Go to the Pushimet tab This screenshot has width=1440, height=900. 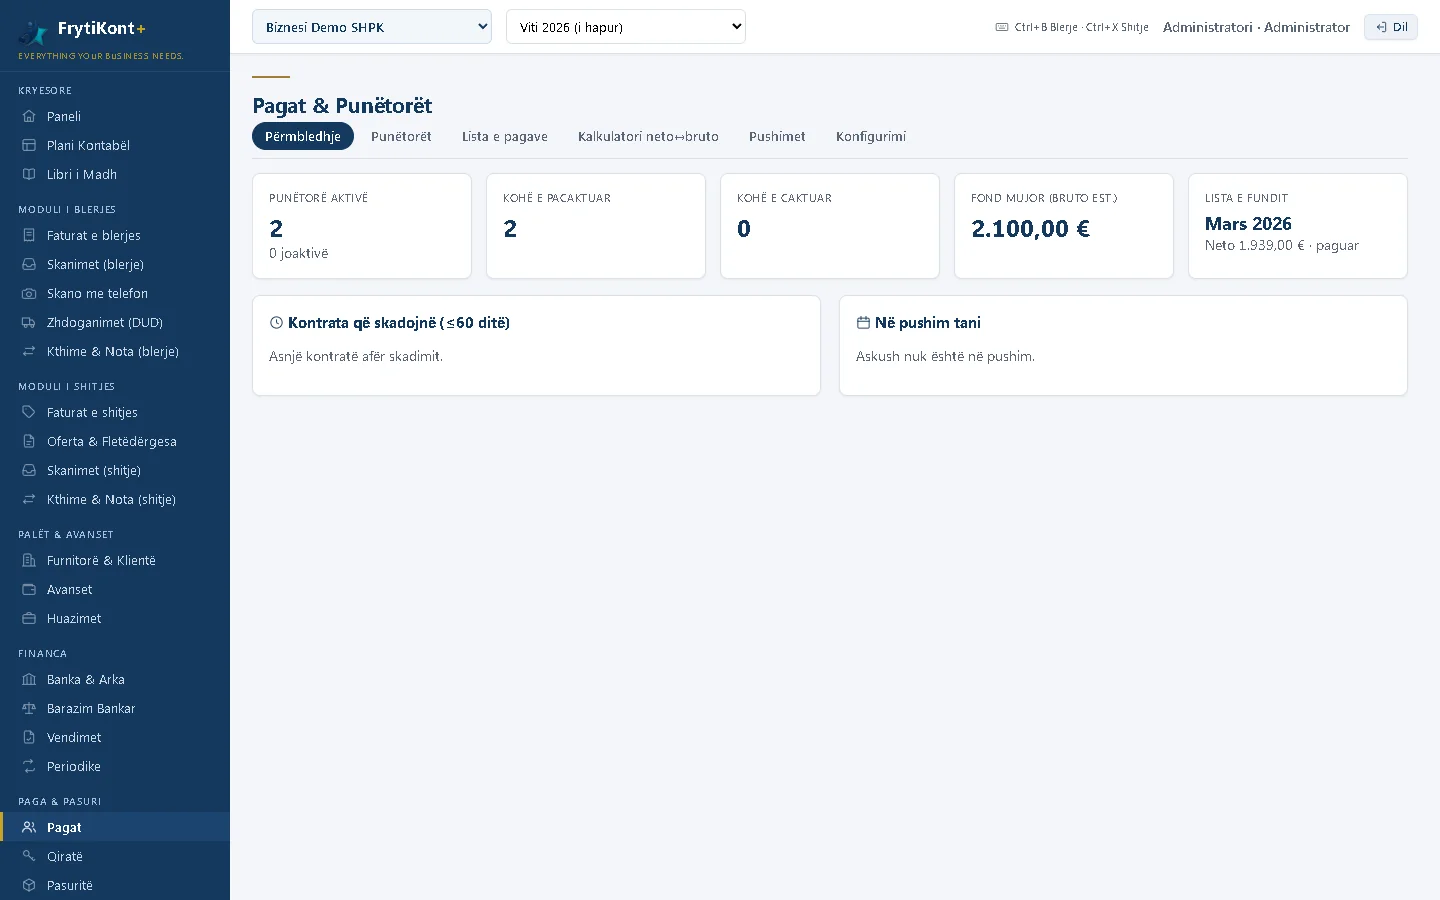coord(777,136)
